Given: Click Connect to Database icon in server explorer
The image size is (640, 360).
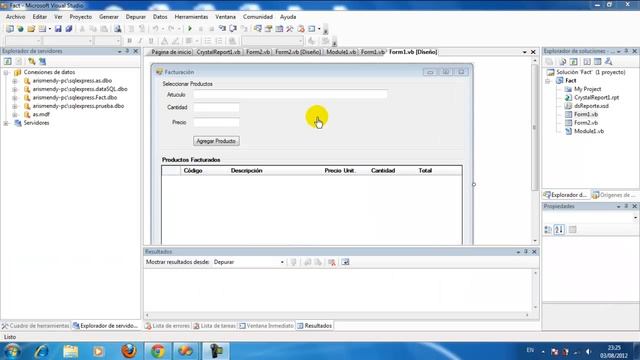Looking at the screenshot, I should 31,61.
